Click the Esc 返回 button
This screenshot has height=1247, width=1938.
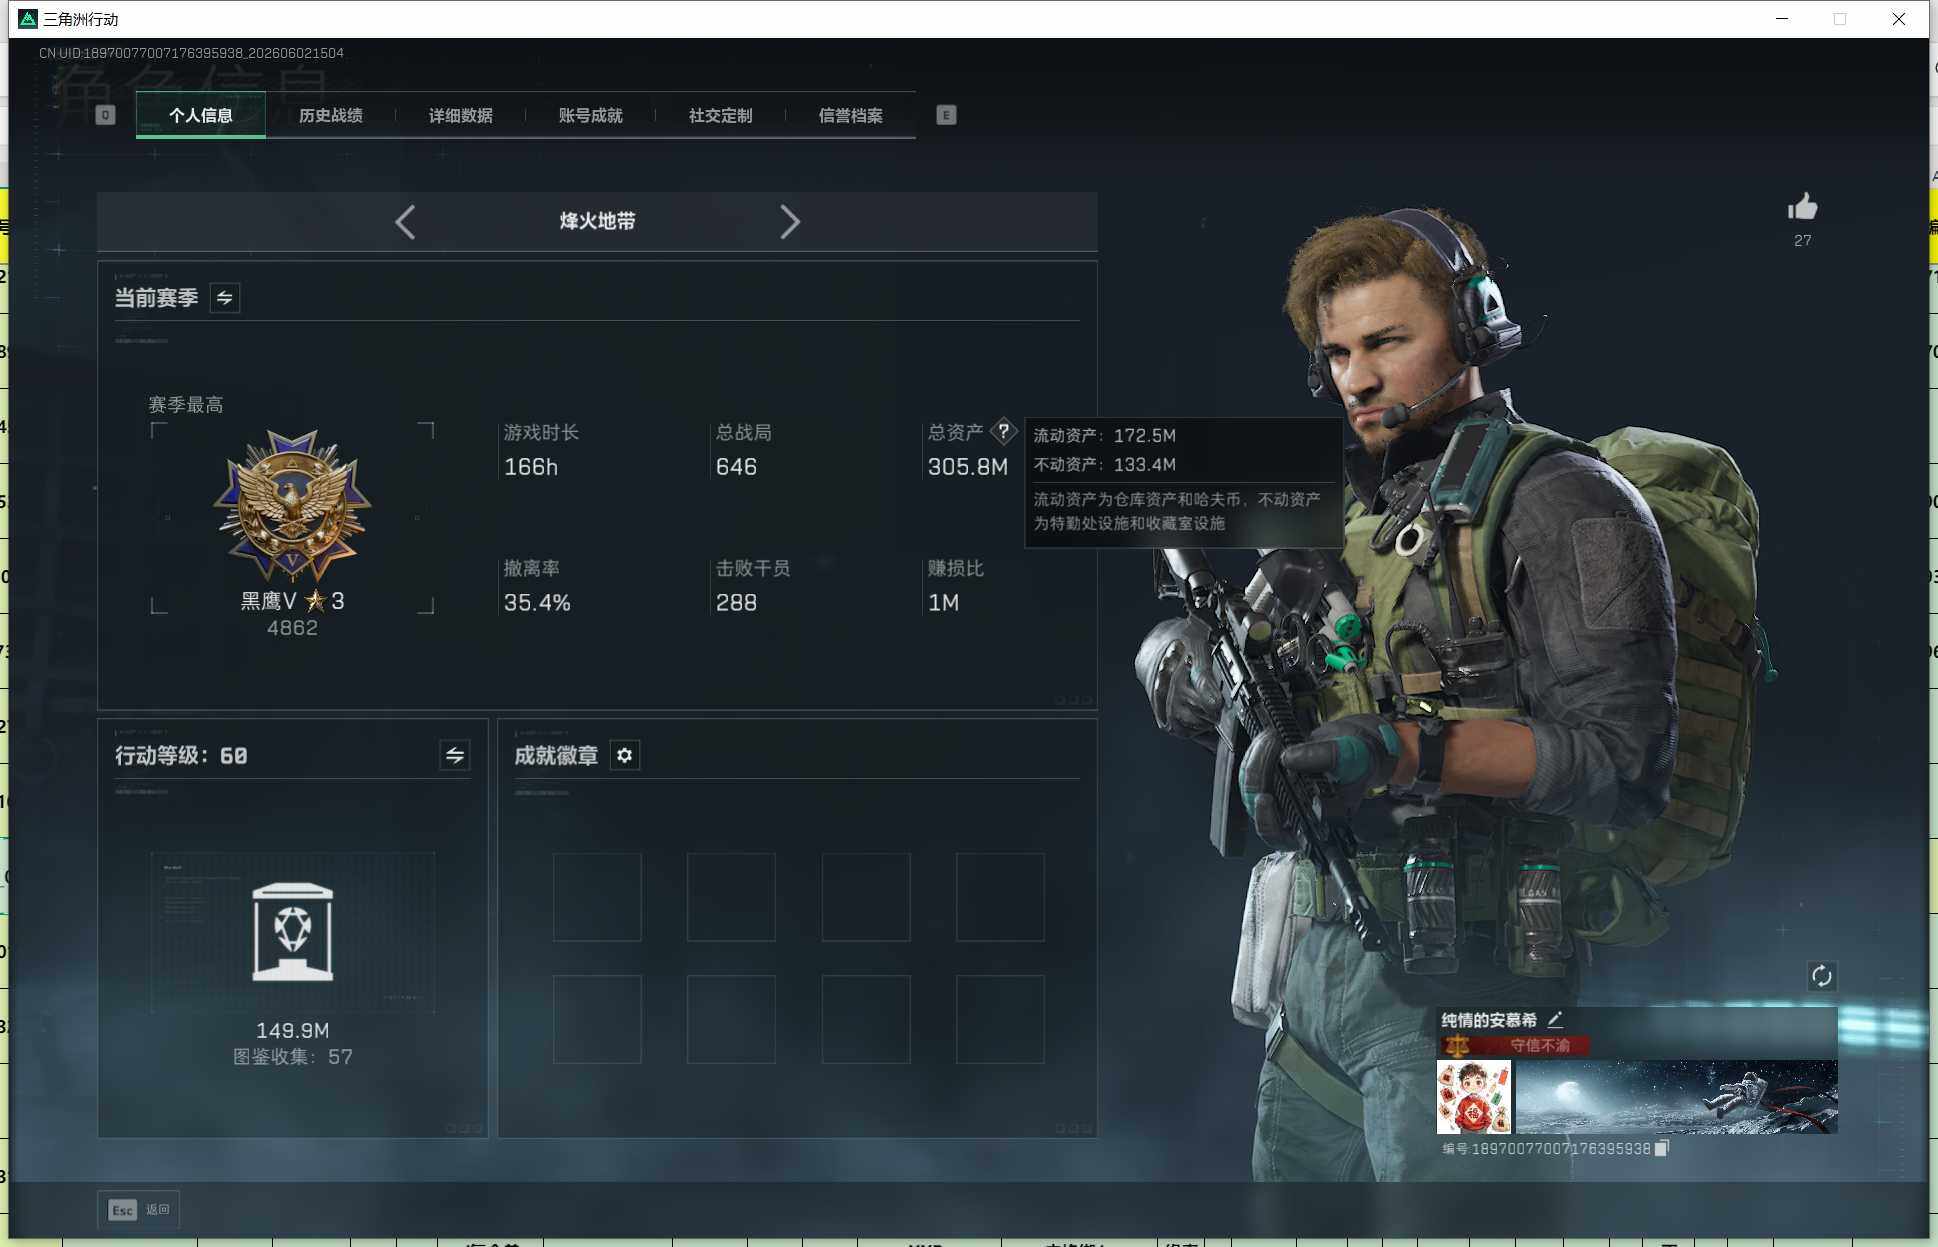pos(138,1210)
